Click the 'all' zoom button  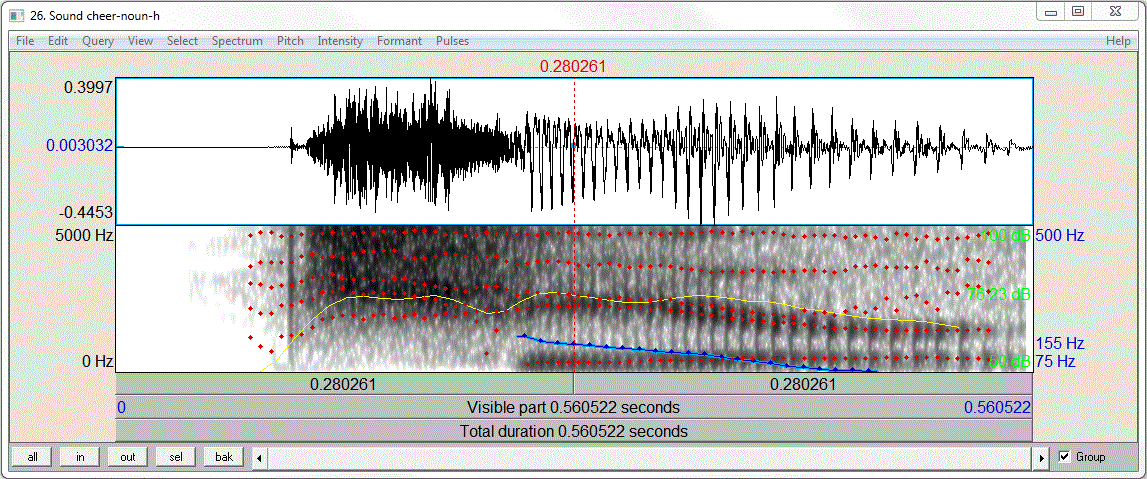click(32, 457)
